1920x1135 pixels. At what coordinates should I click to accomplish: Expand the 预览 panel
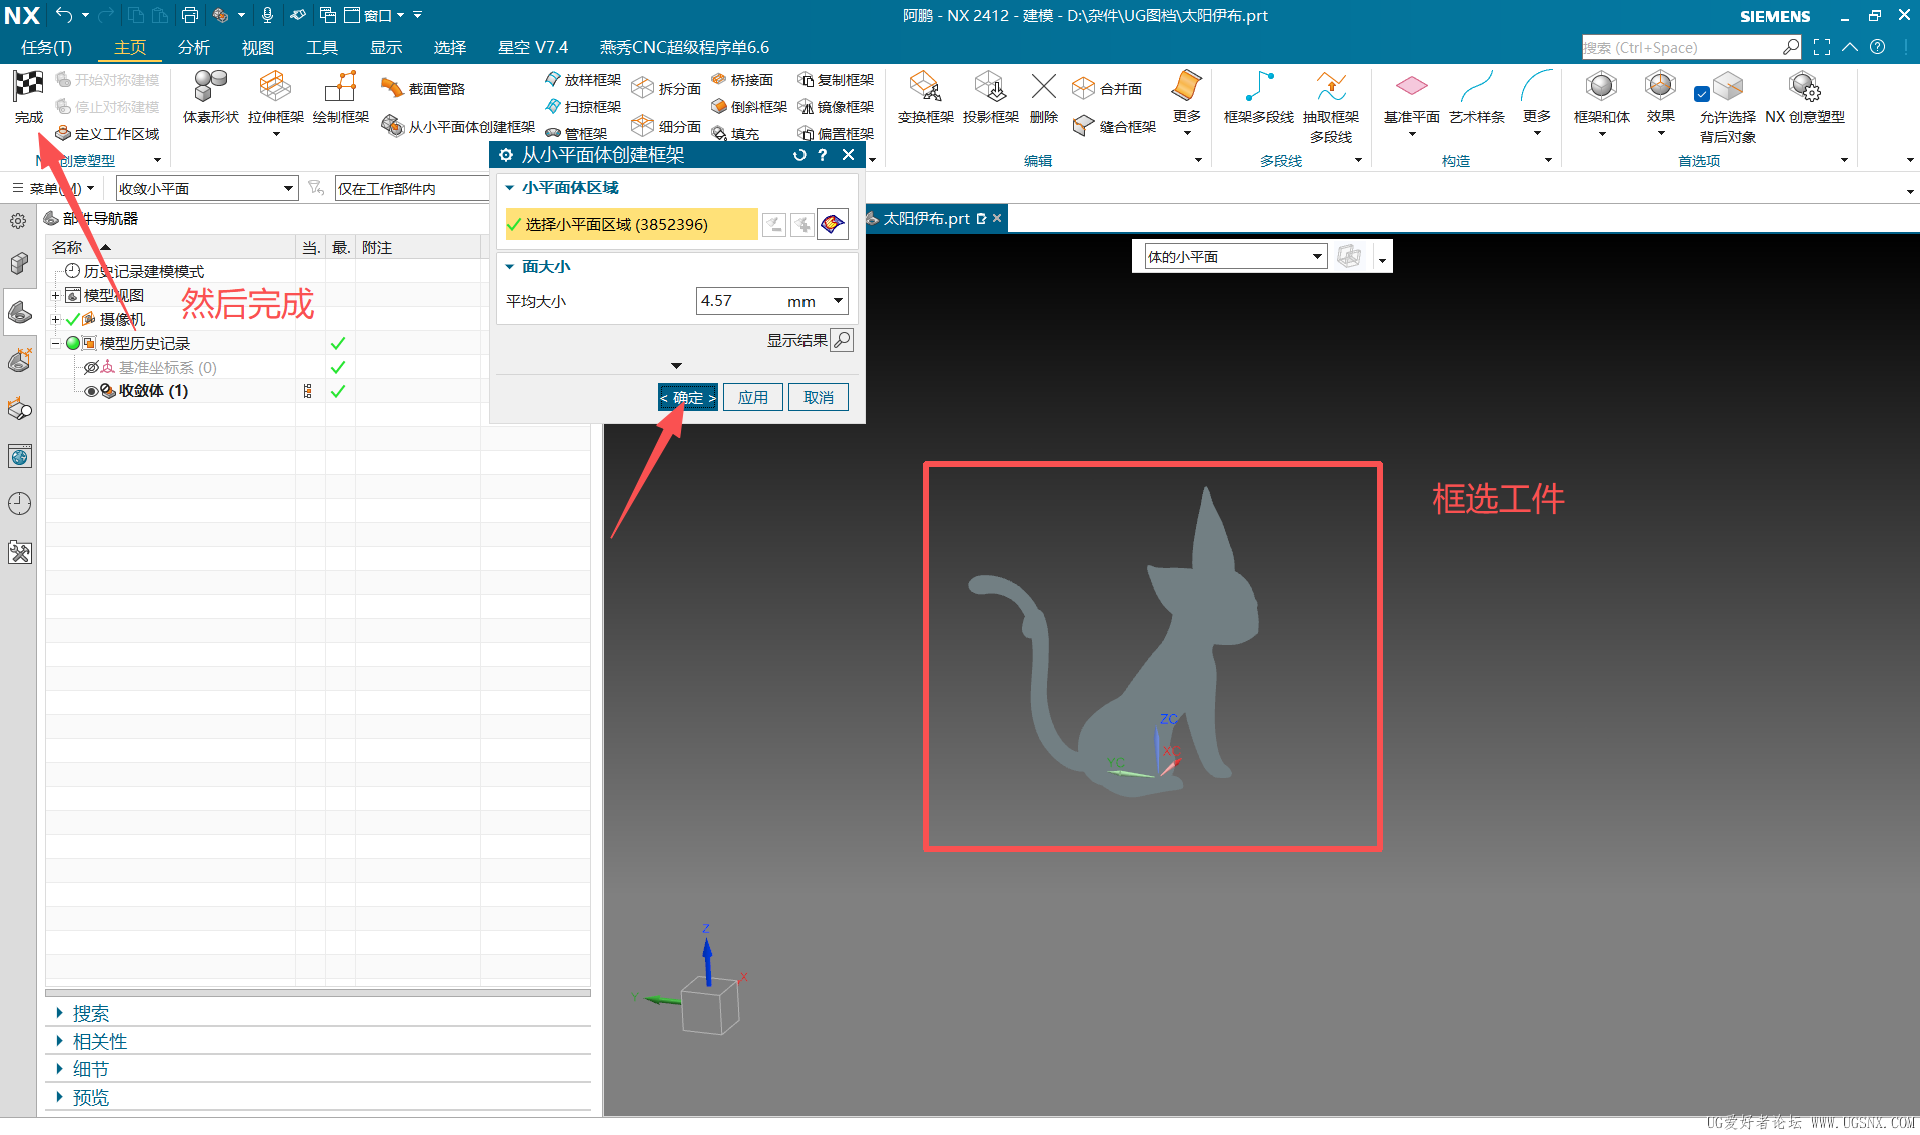pyautogui.click(x=59, y=1097)
